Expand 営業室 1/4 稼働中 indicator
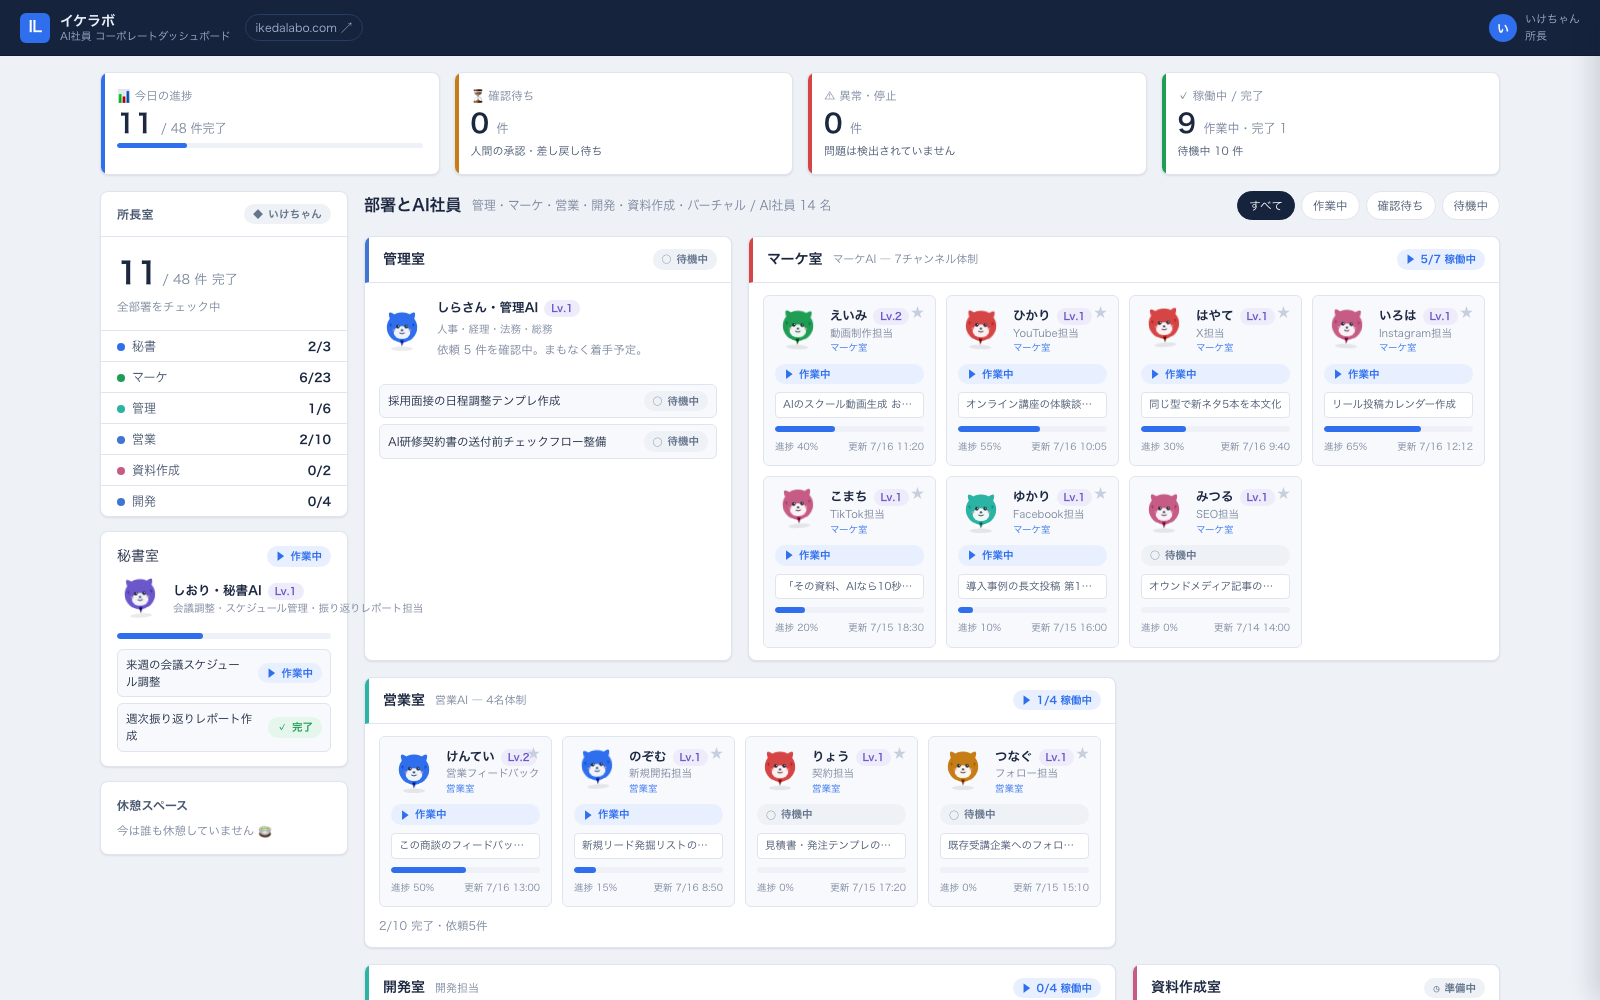This screenshot has width=1600, height=1000. (x=1057, y=700)
